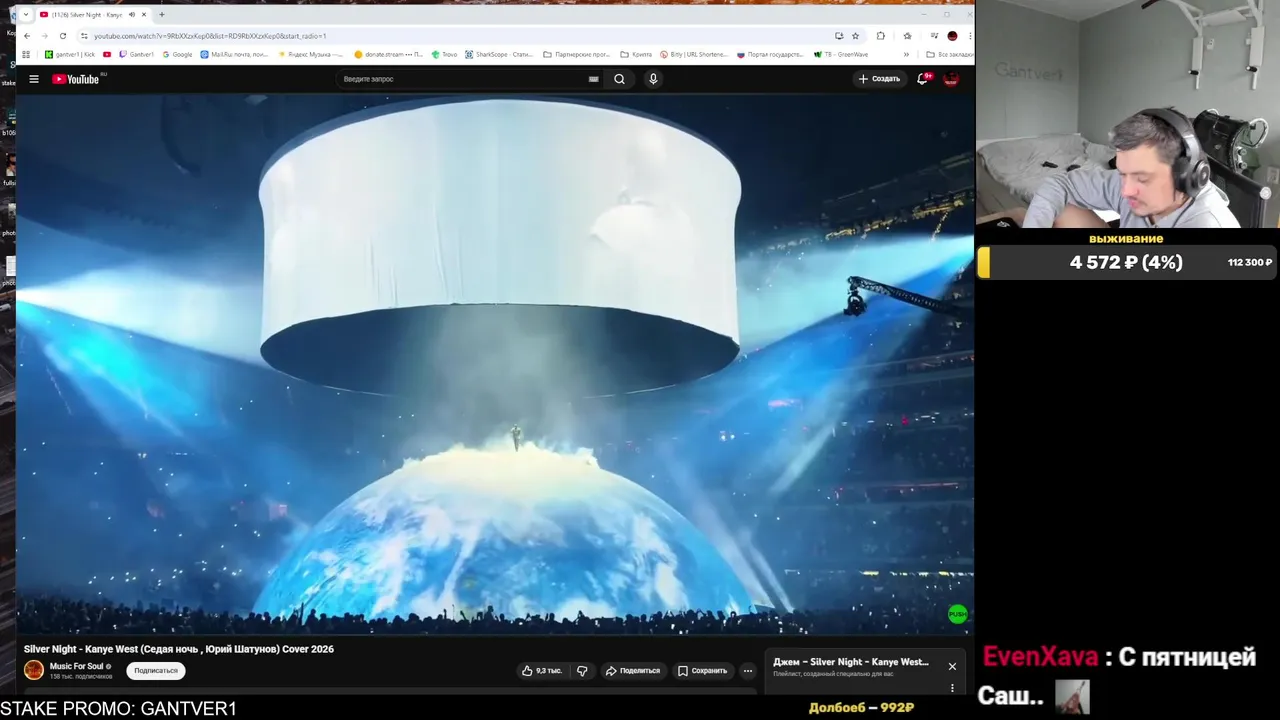Mute the tab via its speaker icon
Image resolution: width=1280 pixels, height=720 pixels.
[x=132, y=15]
